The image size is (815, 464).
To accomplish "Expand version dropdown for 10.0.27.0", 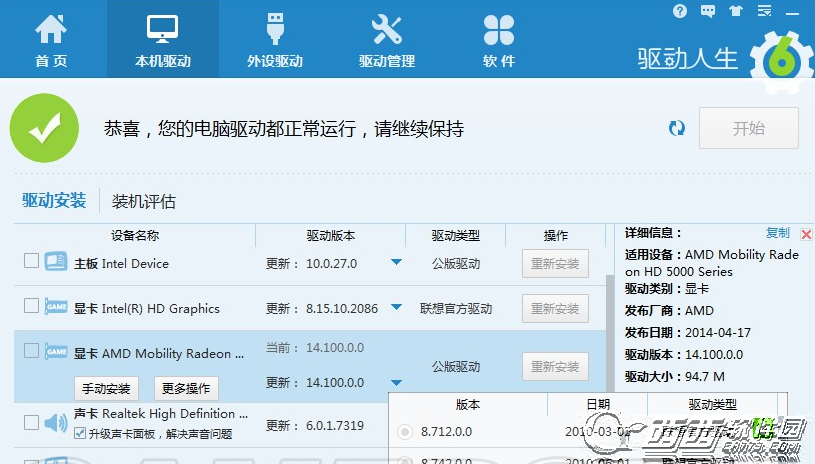I will (396, 262).
